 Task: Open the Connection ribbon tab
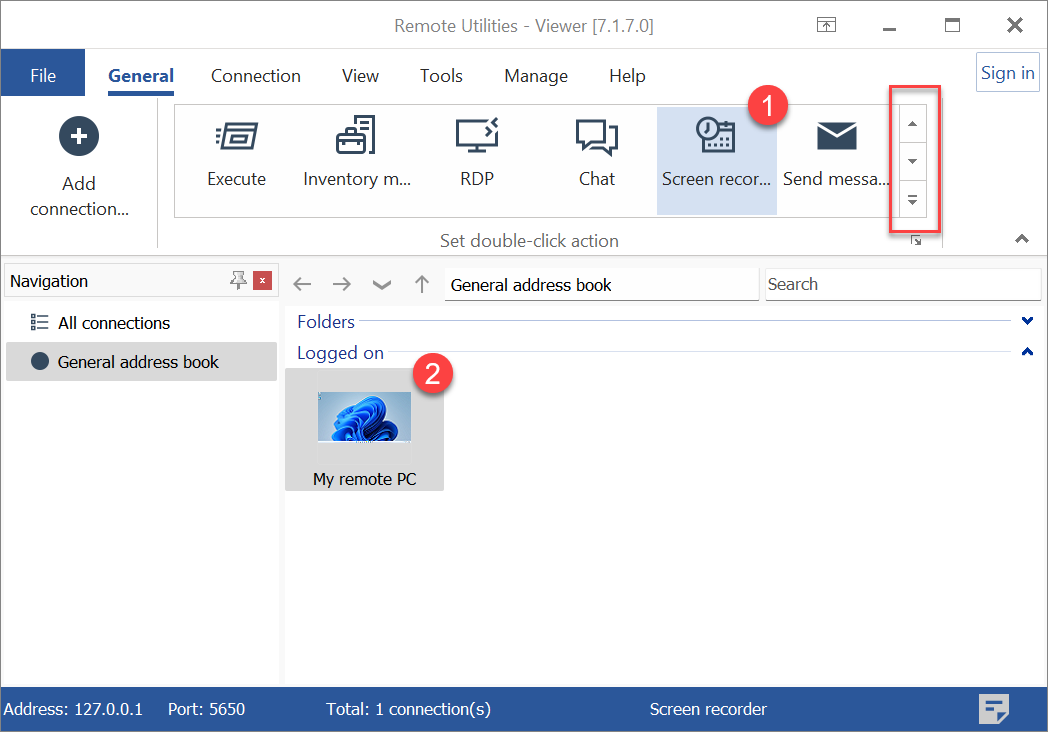[x=255, y=76]
